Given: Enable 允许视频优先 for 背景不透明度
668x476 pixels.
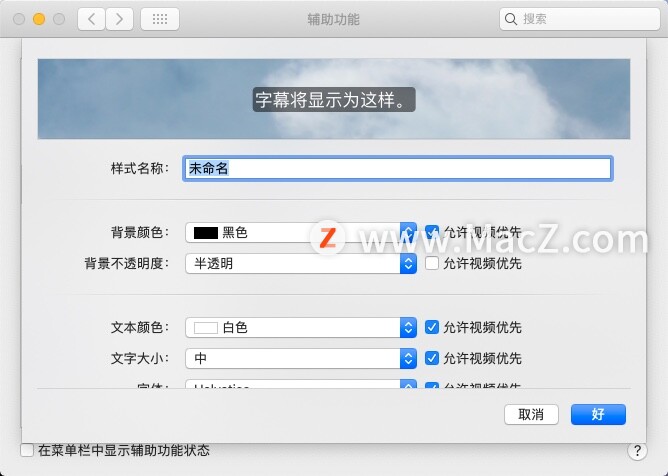Looking at the screenshot, I should pos(432,263).
